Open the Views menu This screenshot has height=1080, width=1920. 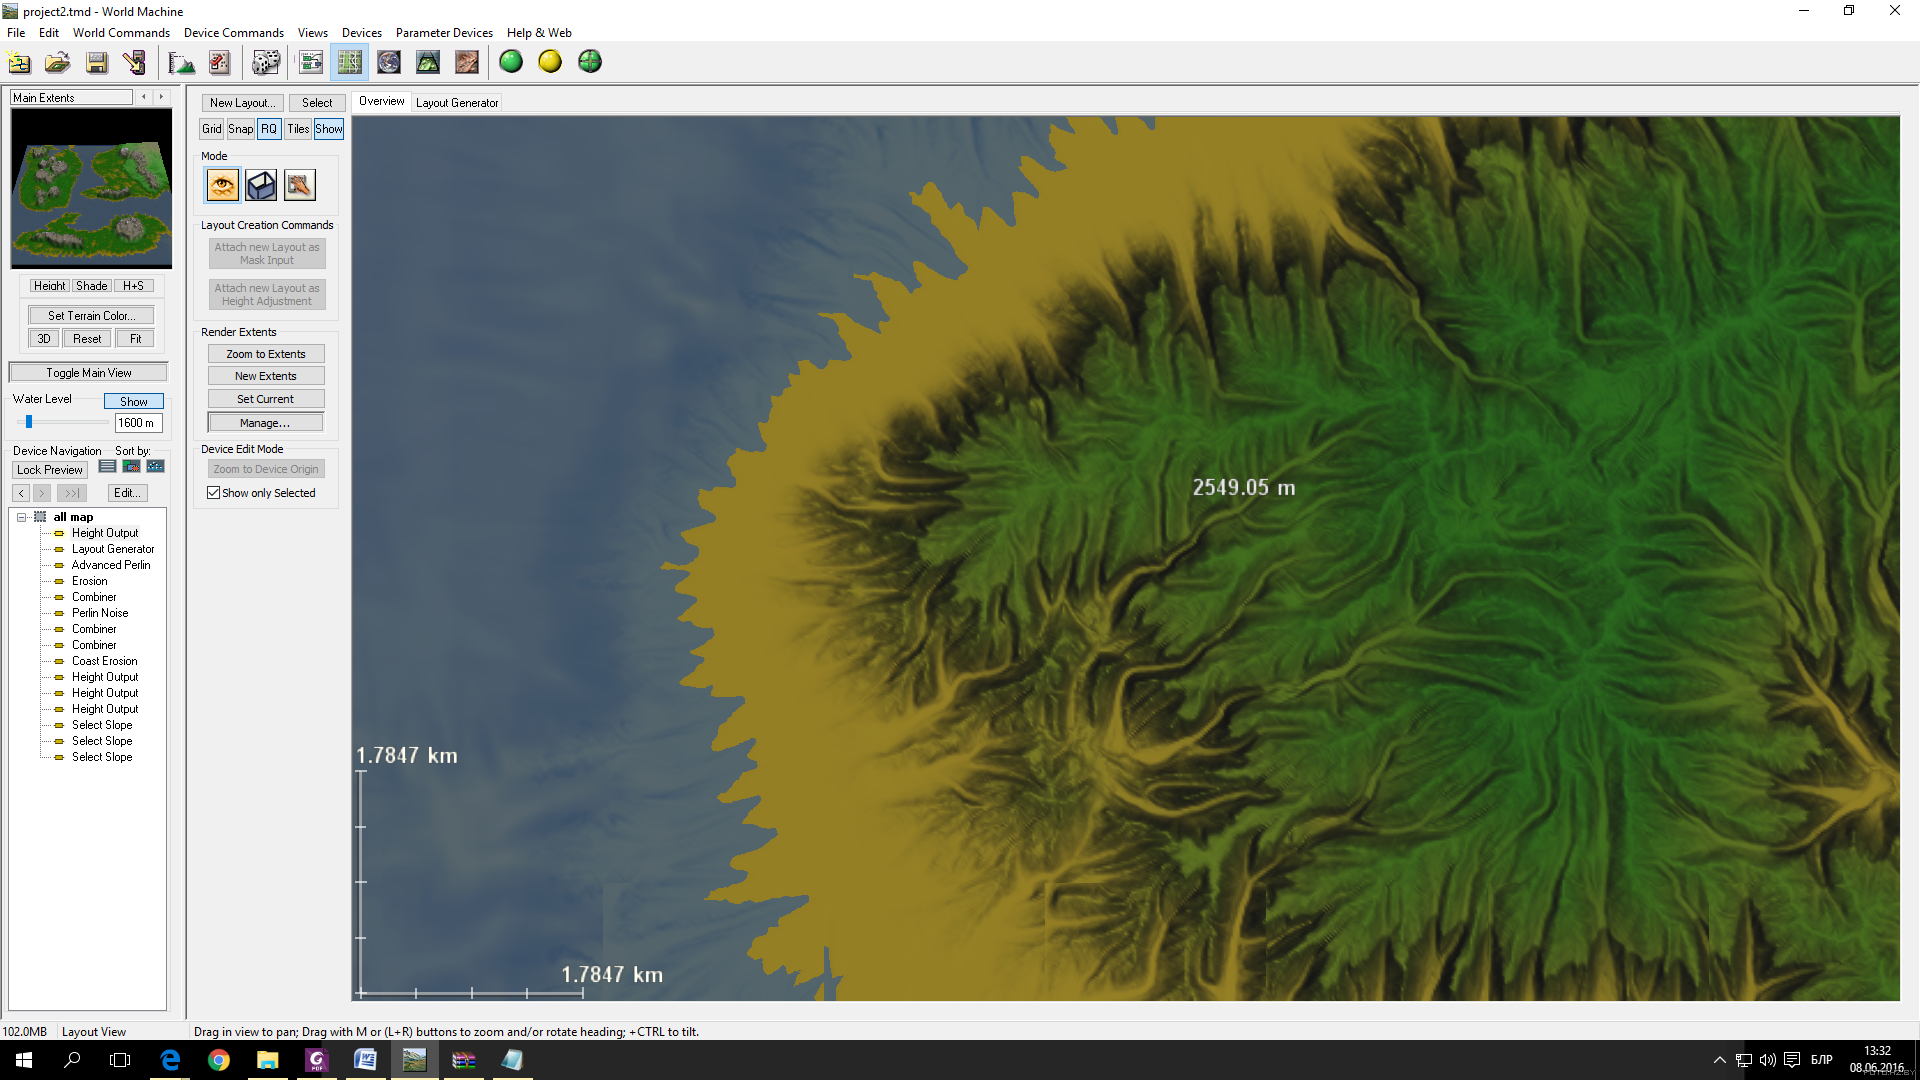(312, 33)
